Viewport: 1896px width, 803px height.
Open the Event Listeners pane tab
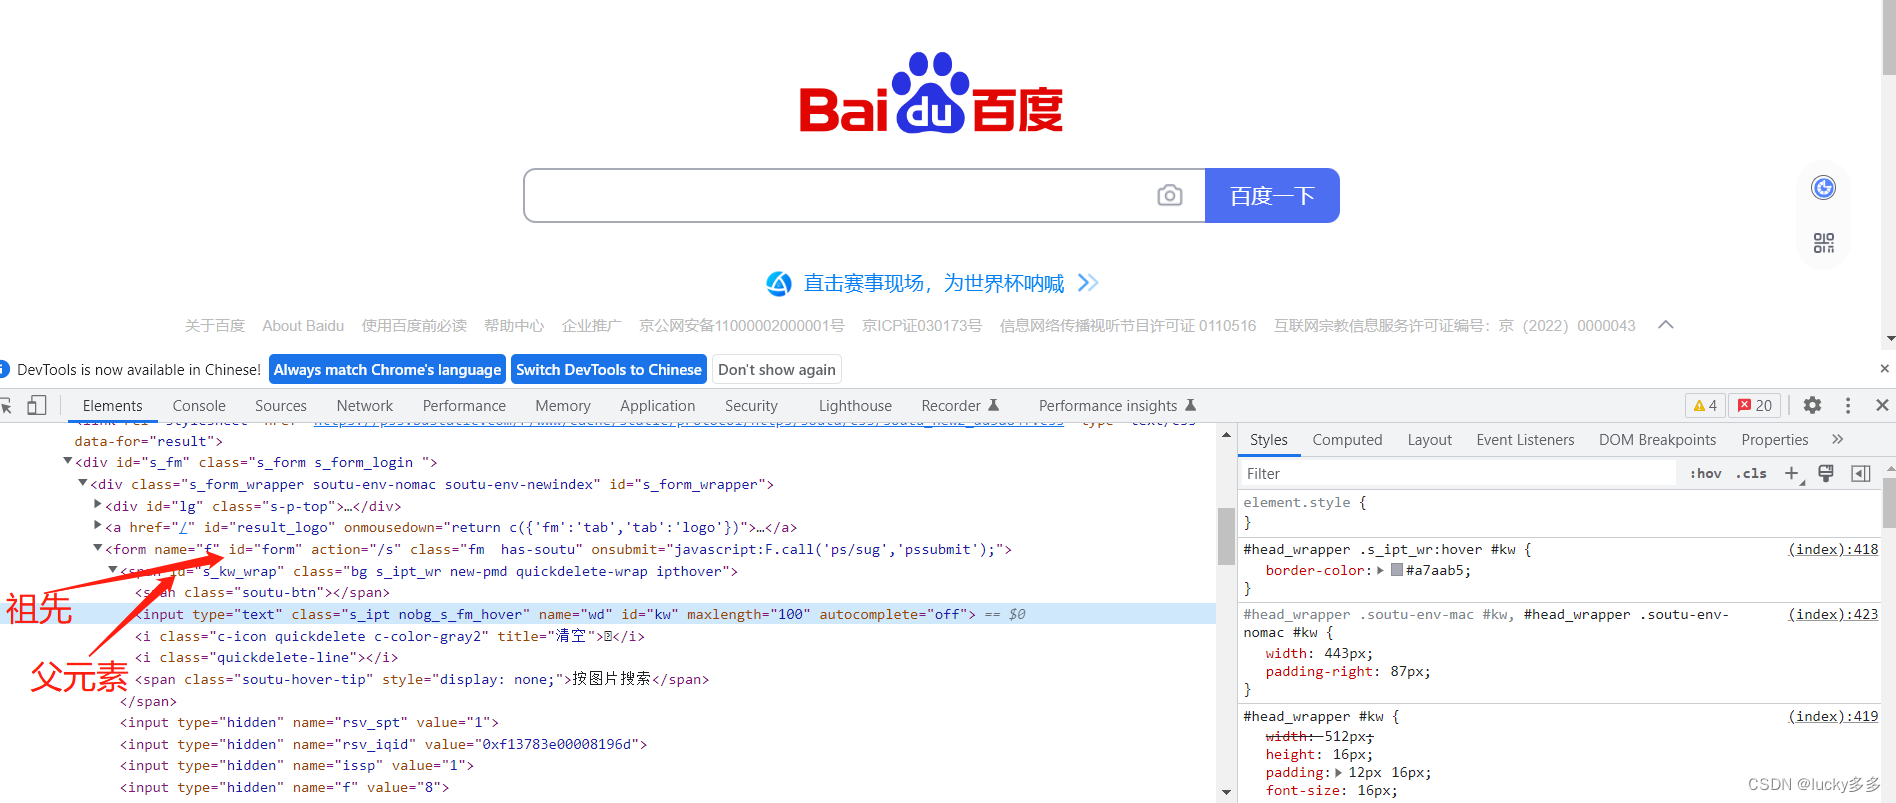(1525, 439)
